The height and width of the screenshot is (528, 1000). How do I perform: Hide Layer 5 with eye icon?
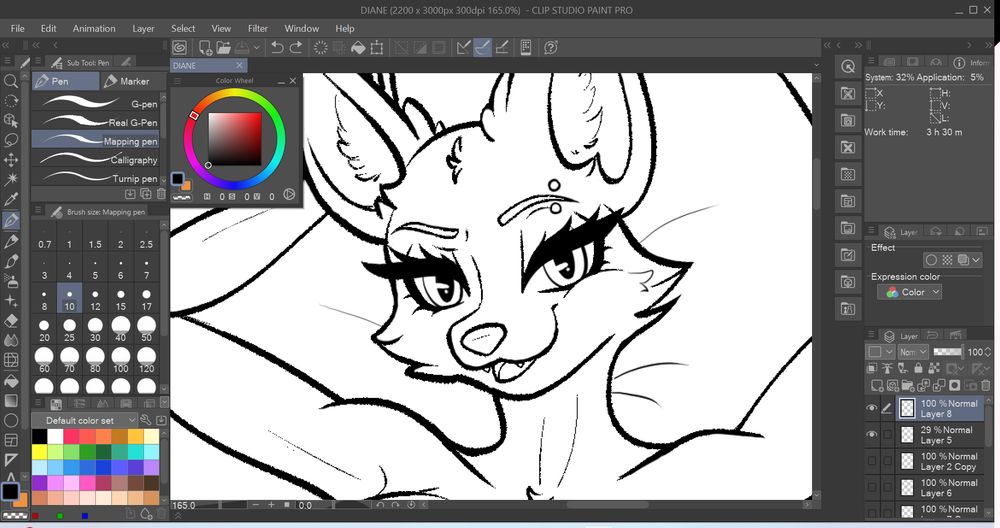tap(871, 434)
